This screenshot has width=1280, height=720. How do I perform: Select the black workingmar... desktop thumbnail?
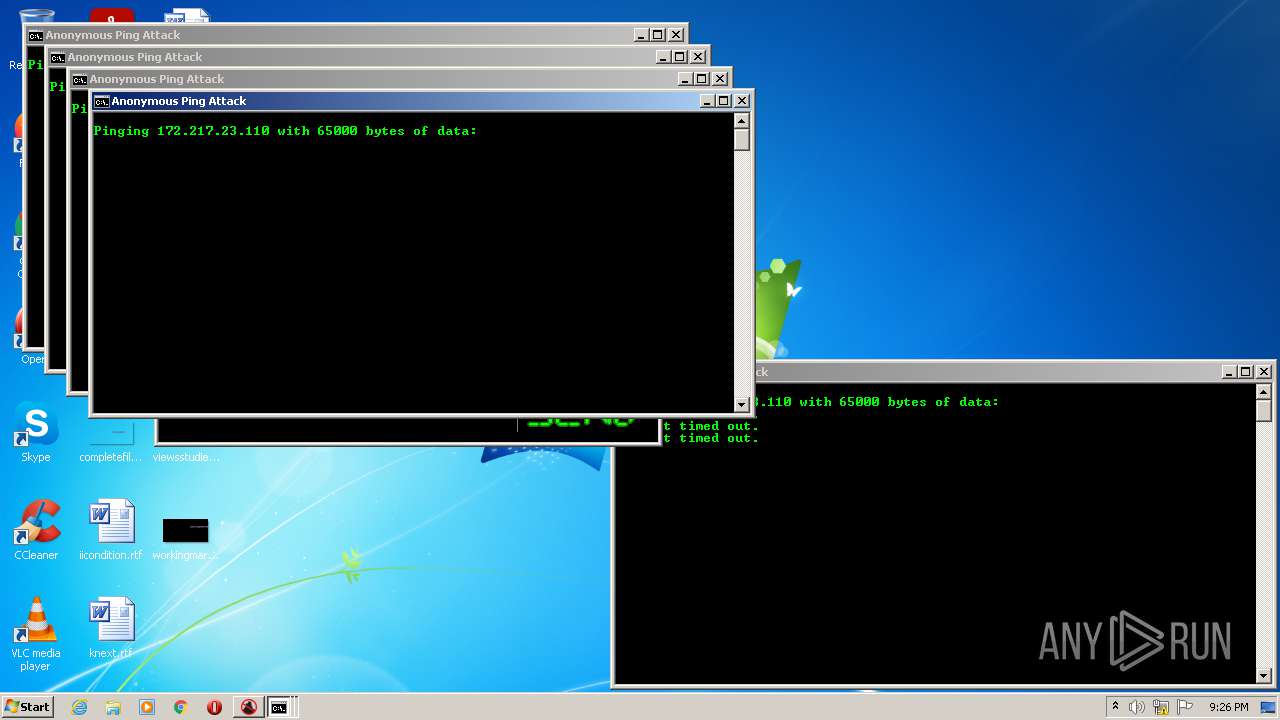tap(186, 530)
